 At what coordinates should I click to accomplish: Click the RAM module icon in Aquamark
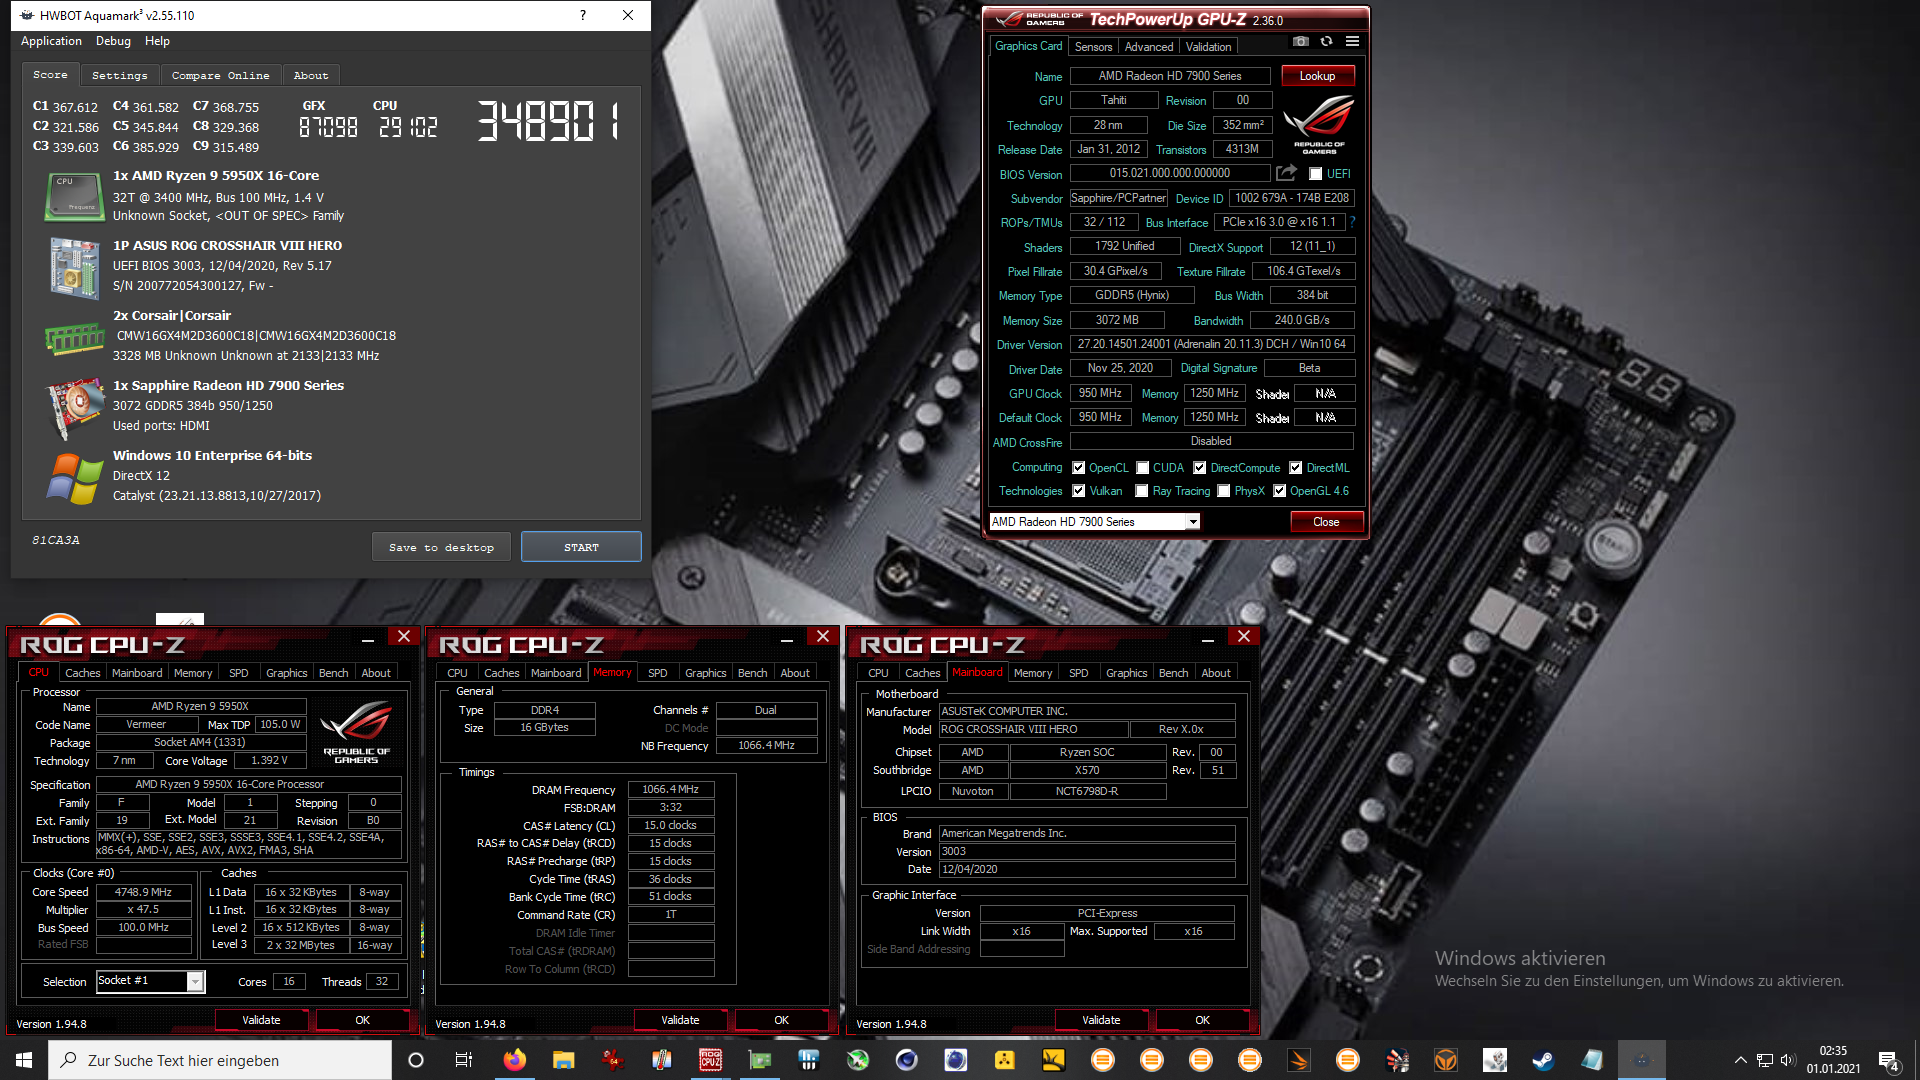[x=74, y=340]
